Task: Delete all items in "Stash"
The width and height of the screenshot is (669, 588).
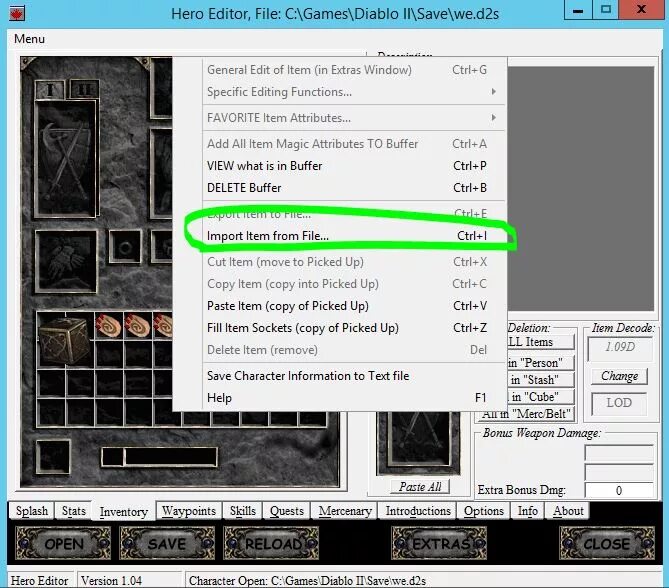Action: point(541,380)
